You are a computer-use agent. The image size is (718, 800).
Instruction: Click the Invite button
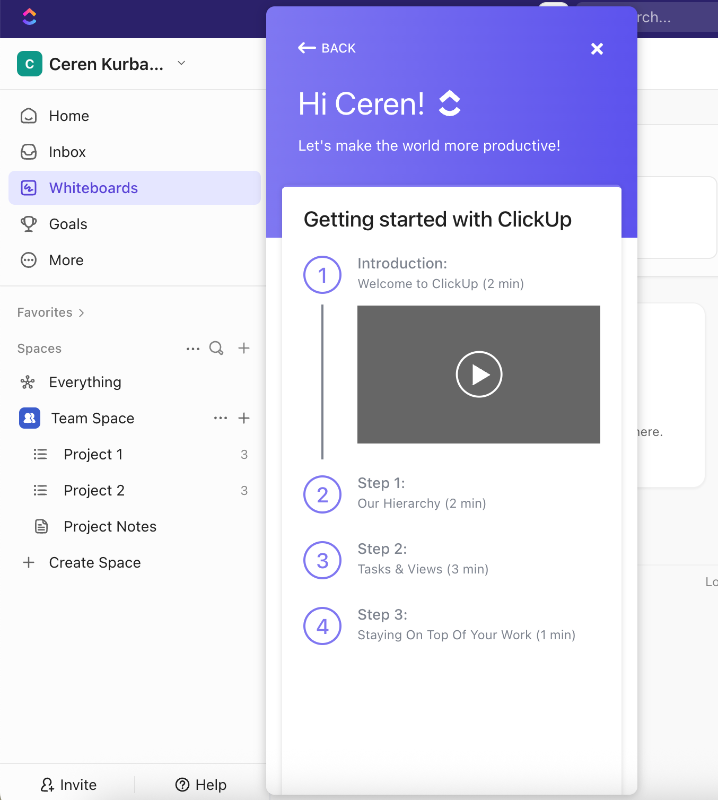(x=68, y=785)
